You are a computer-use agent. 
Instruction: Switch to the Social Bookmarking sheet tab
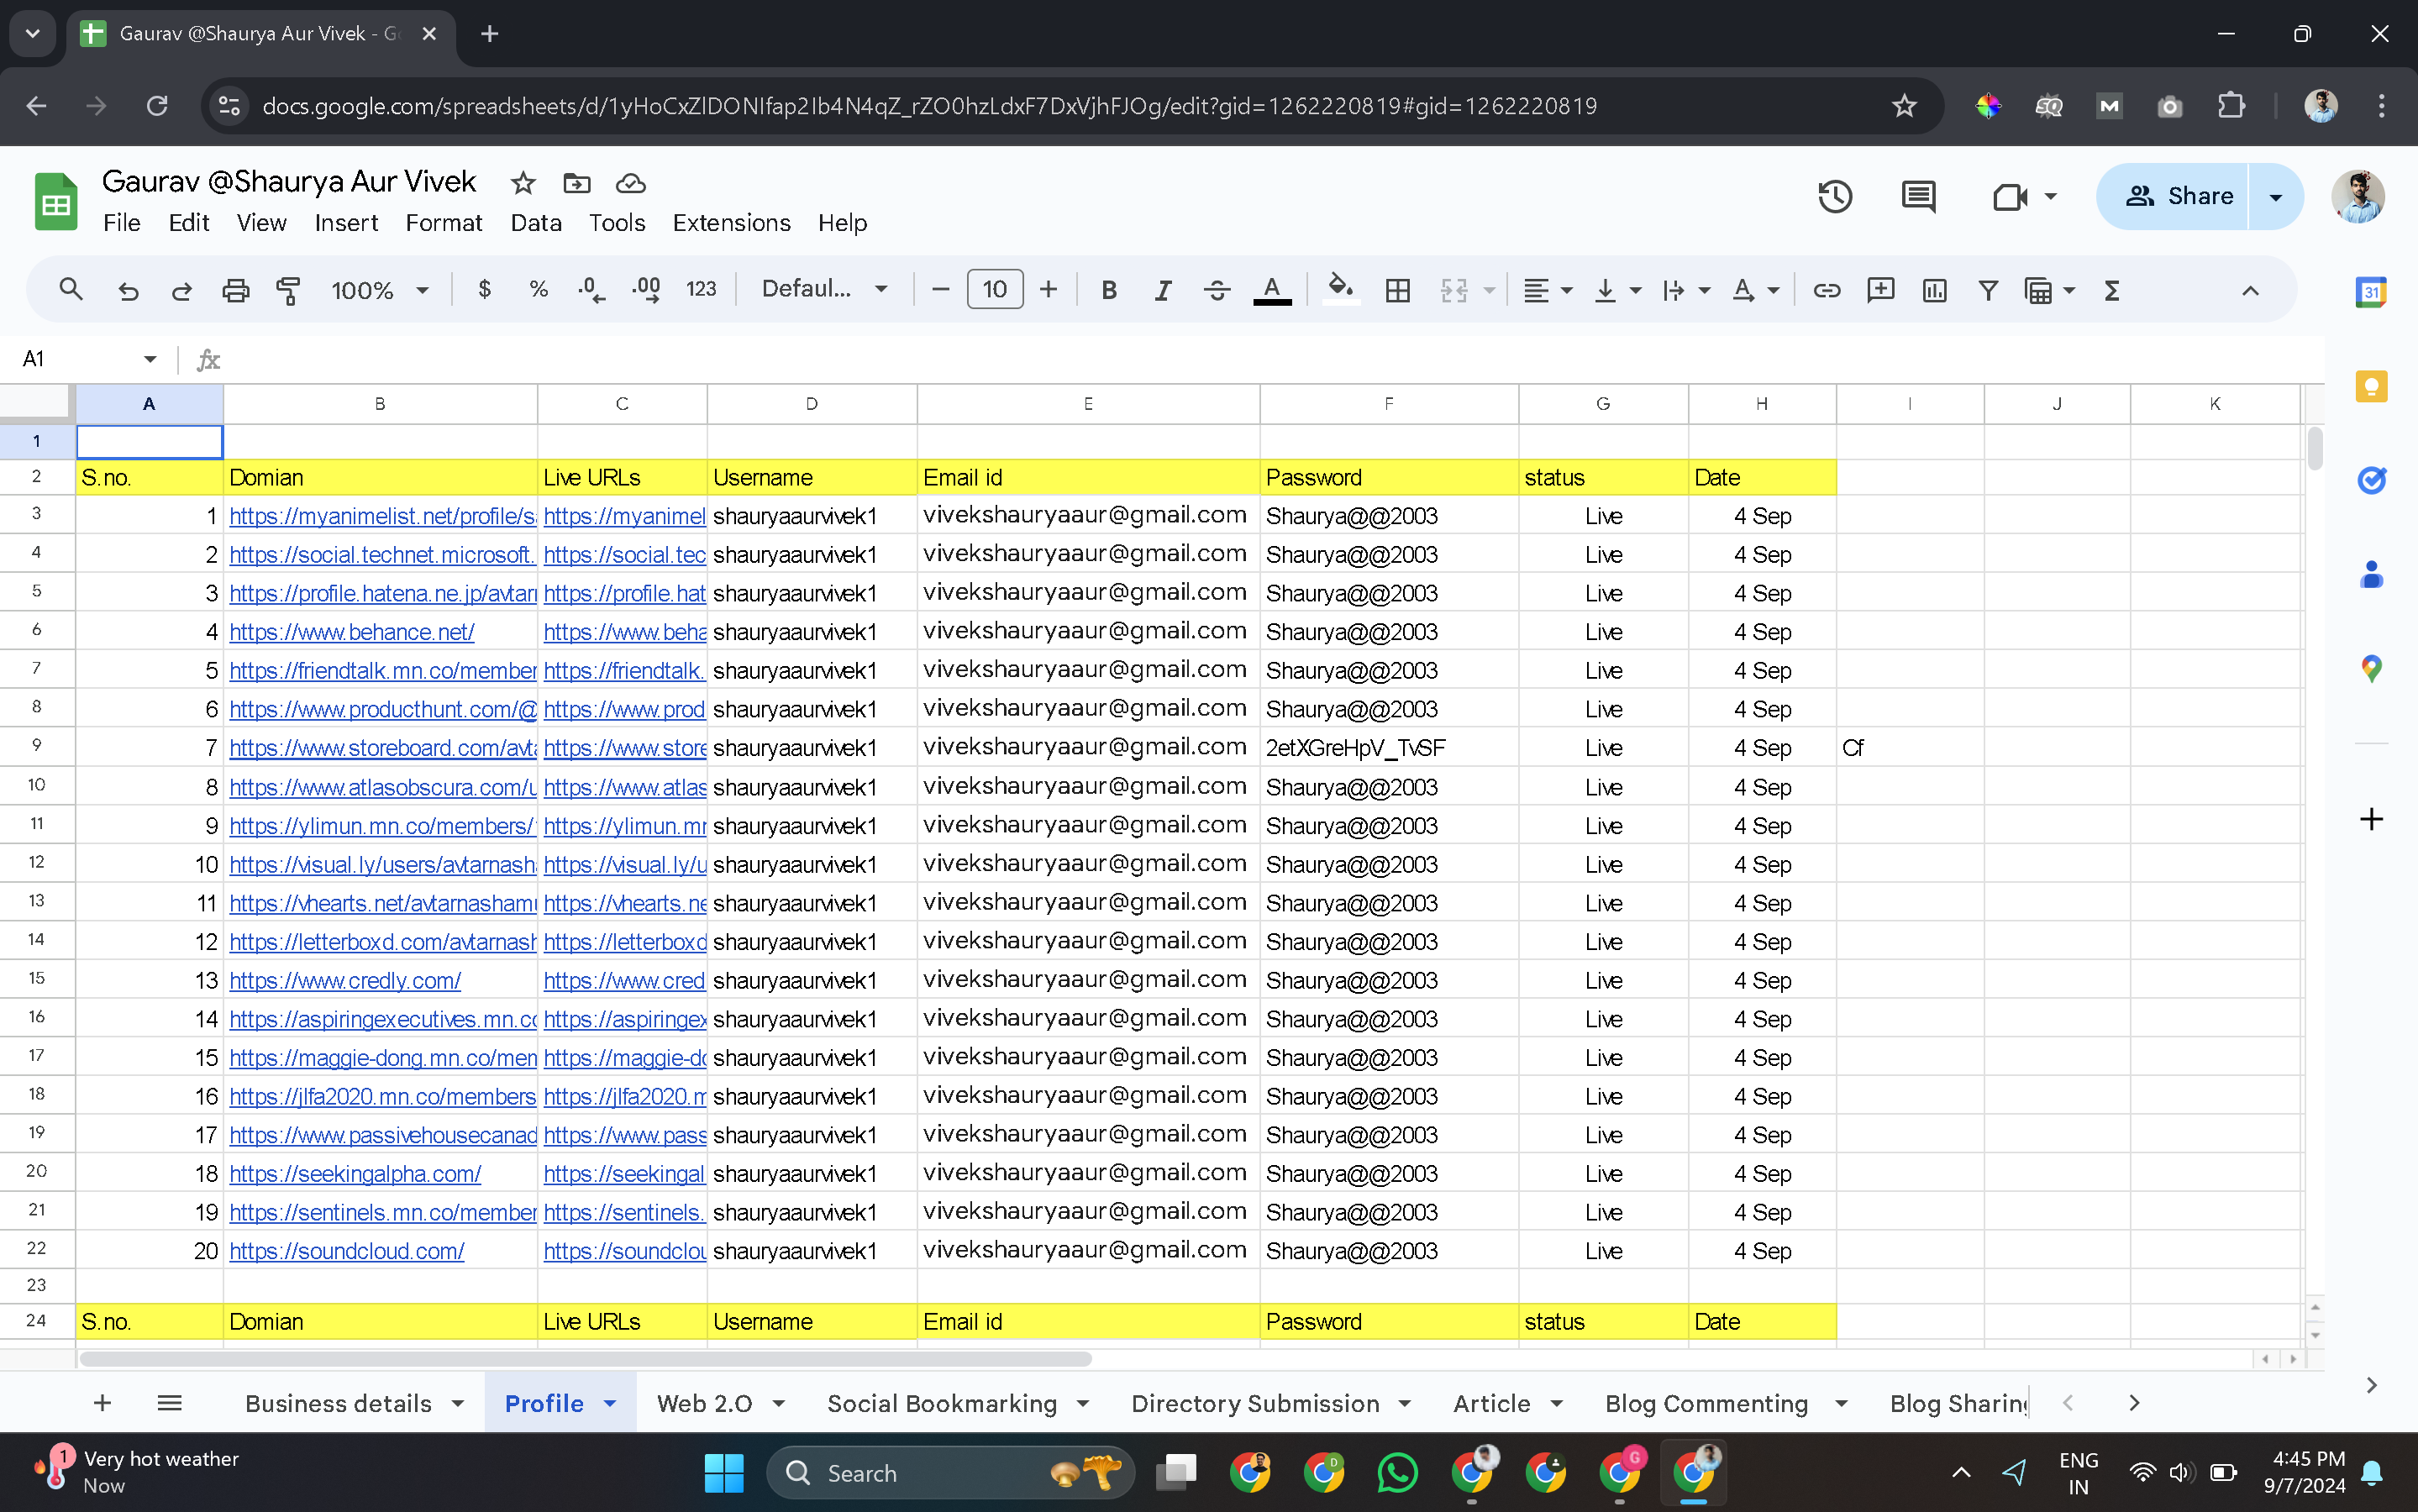pyautogui.click(x=941, y=1403)
